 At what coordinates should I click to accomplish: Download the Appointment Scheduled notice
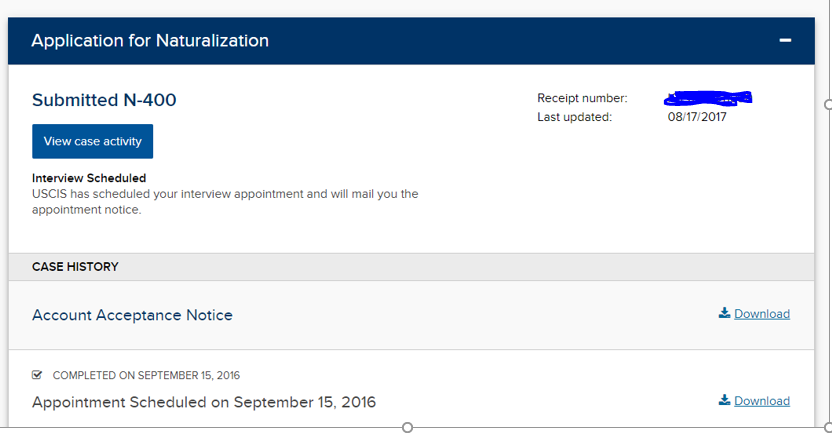[x=761, y=401]
